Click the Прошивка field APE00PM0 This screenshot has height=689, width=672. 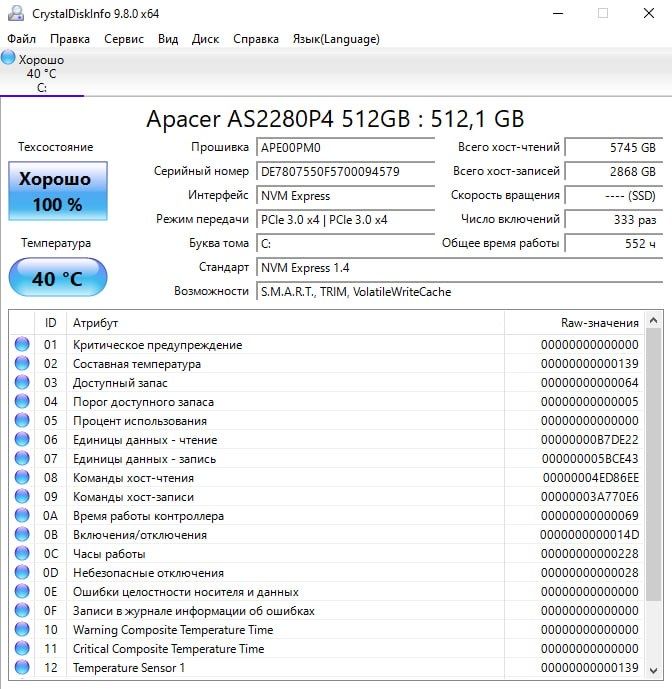pos(345,147)
